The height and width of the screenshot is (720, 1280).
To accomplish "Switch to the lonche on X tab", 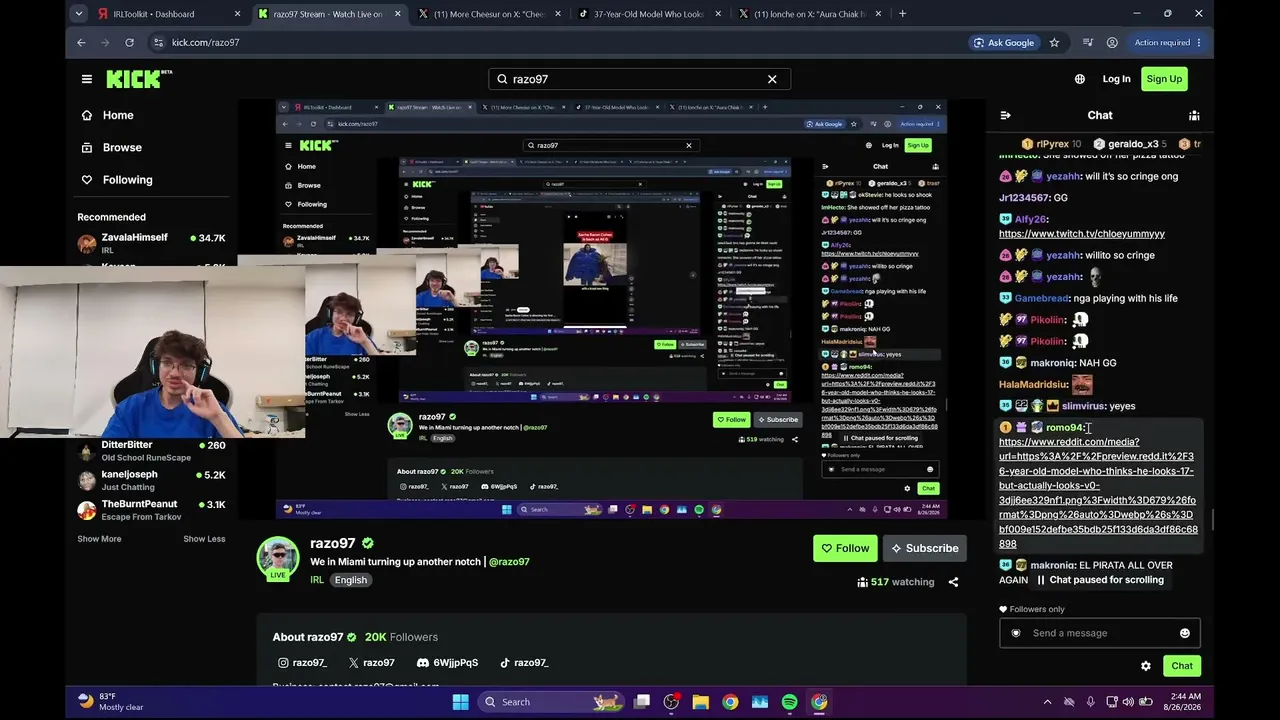I will (x=812, y=14).
